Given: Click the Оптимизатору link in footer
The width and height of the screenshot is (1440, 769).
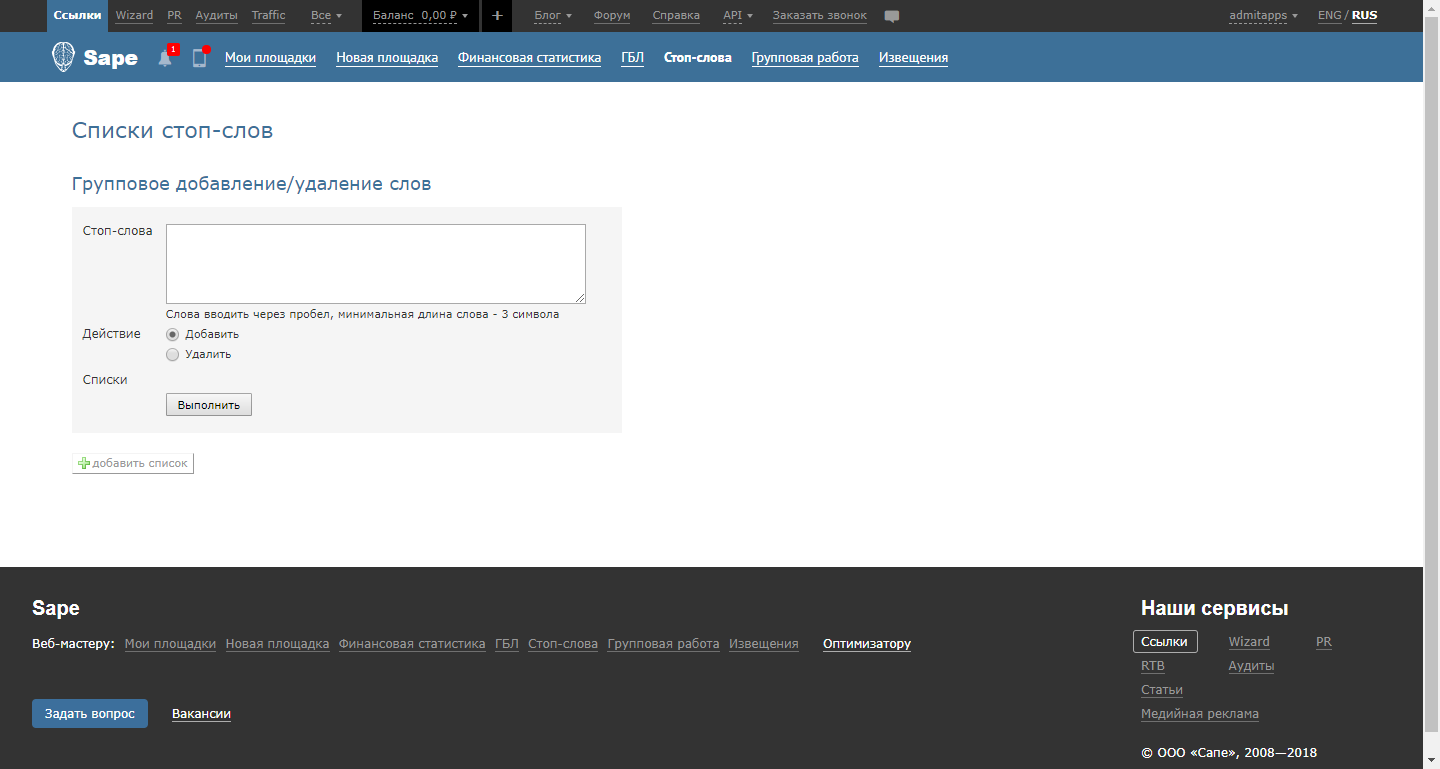Looking at the screenshot, I should tap(867, 644).
